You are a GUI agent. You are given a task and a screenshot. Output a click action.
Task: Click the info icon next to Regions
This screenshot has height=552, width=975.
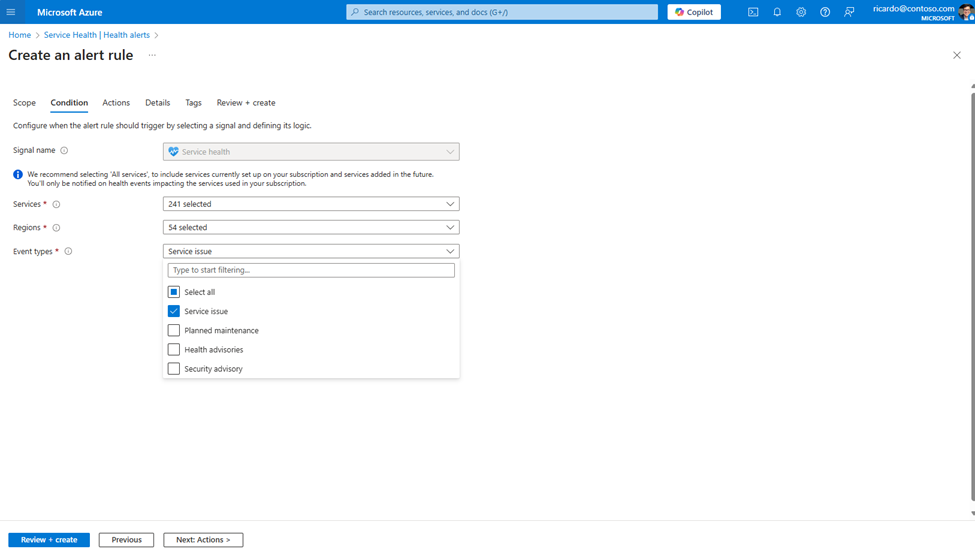click(x=56, y=228)
